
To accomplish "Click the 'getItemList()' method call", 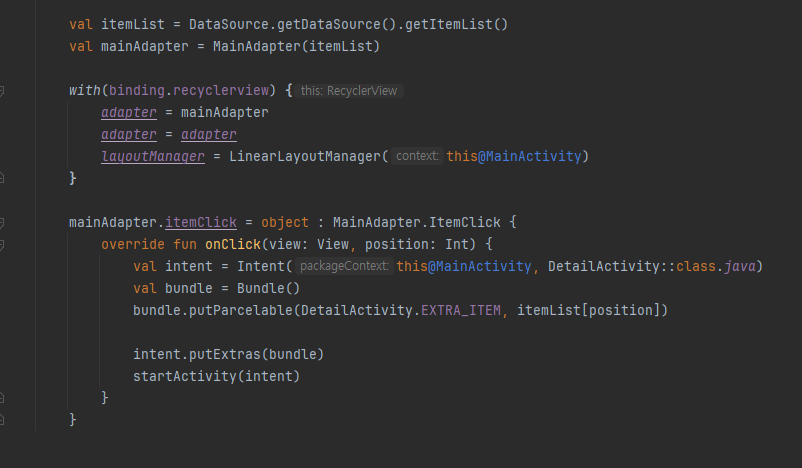I will 456,25.
